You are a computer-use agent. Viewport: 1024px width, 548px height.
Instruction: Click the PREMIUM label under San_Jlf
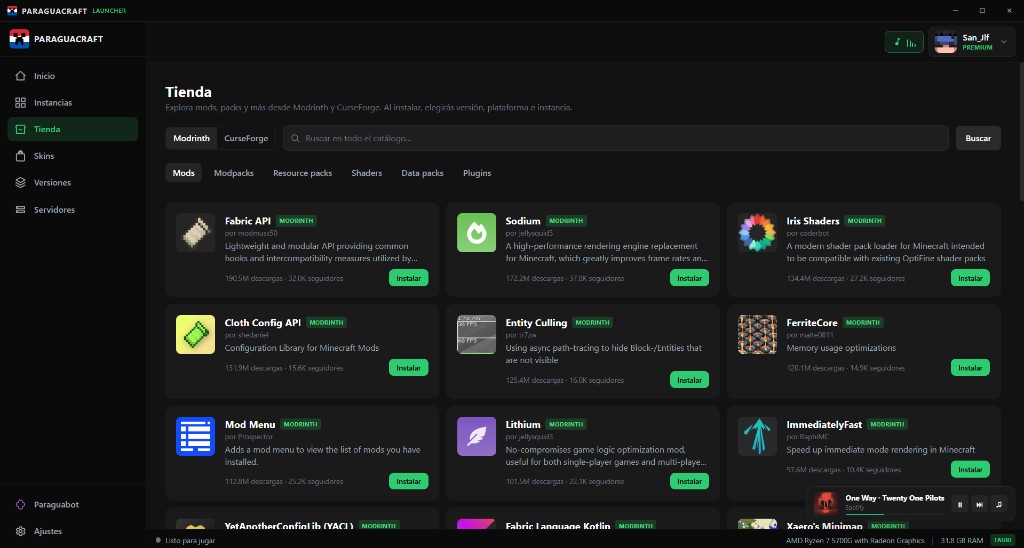(x=977, y=48)
